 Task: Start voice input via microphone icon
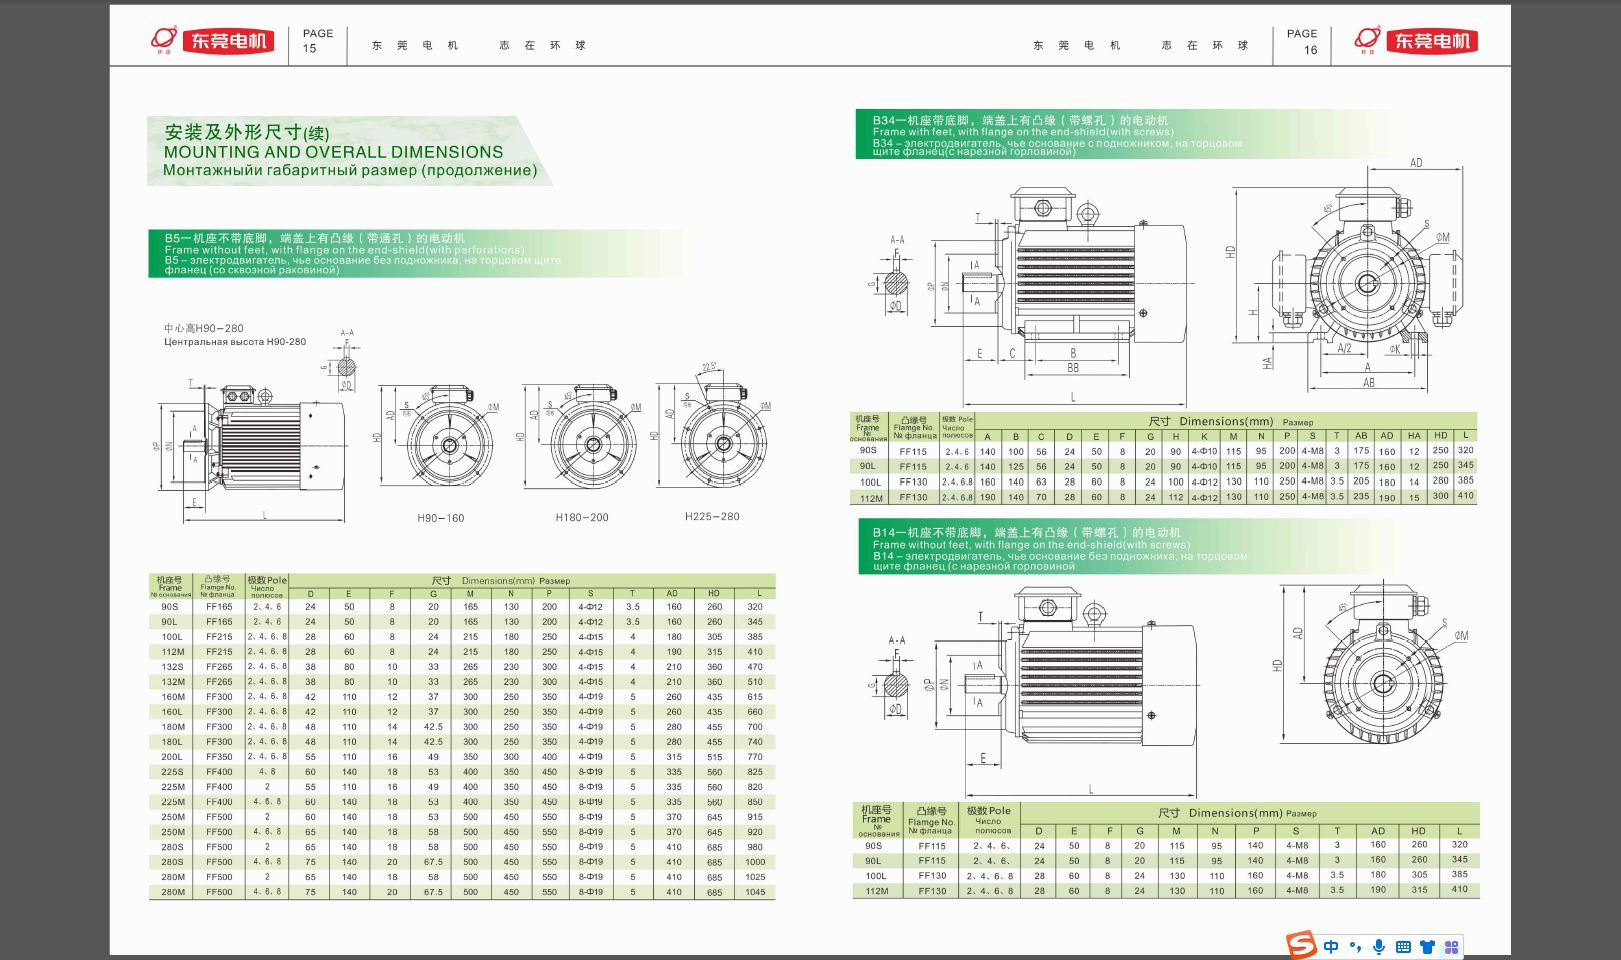[1379, 947]
